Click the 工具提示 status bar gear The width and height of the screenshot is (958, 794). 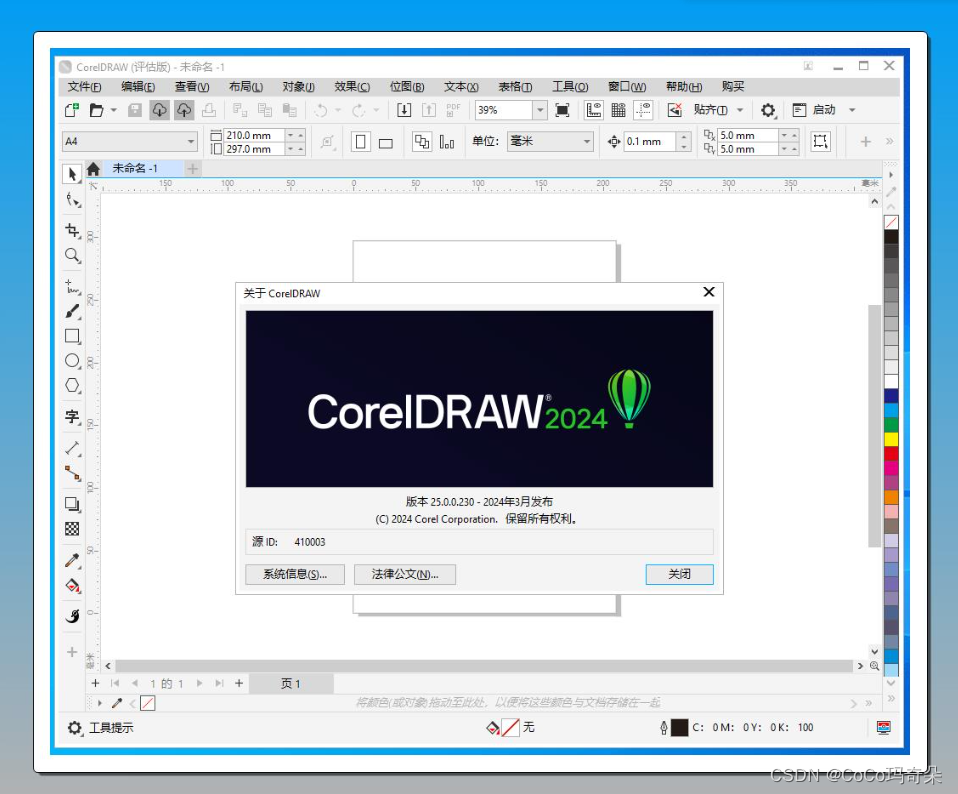[75, 727]
